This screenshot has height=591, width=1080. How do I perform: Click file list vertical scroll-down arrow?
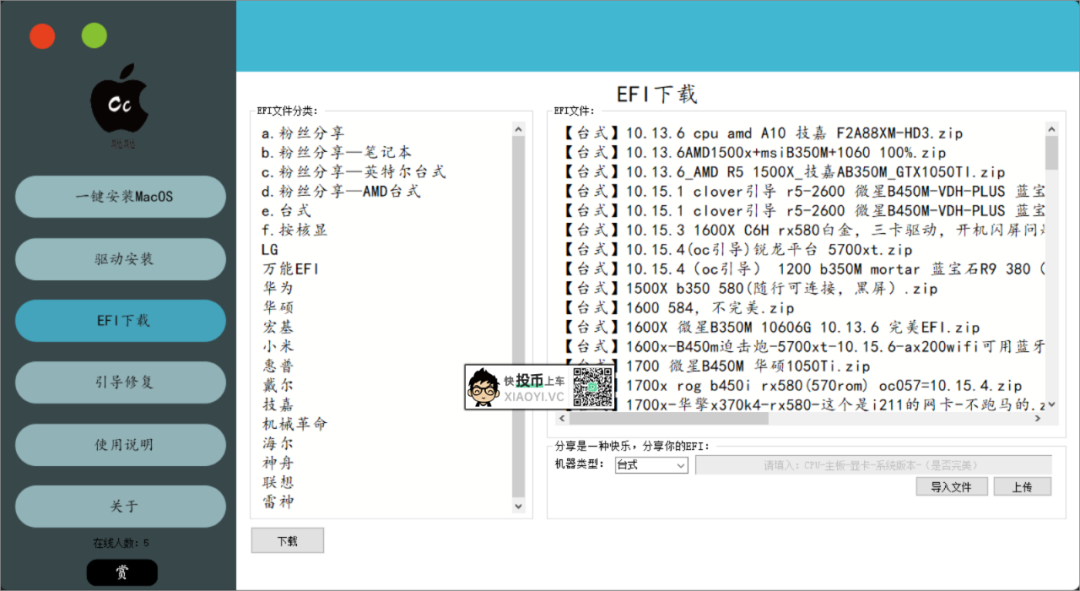pyautogui.click(x=1051, y=405)
